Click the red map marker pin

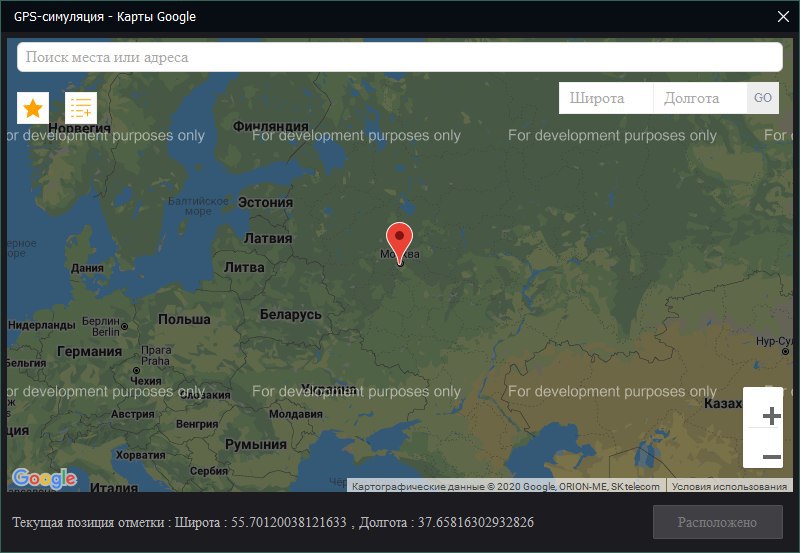(399, 243)
